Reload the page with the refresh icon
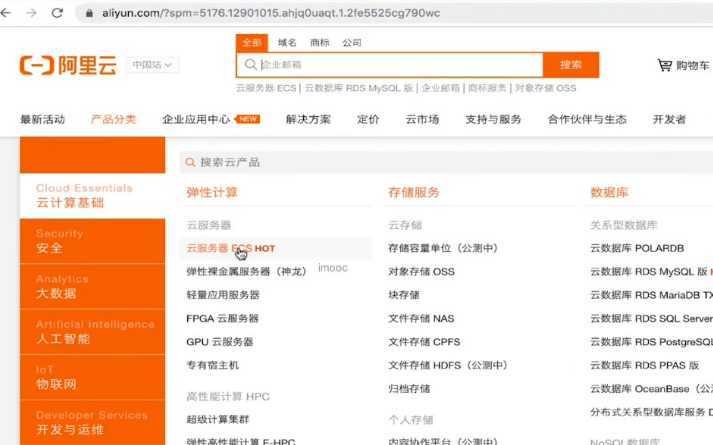The width and height of the screenshot is (713, 445). (57, 13)
